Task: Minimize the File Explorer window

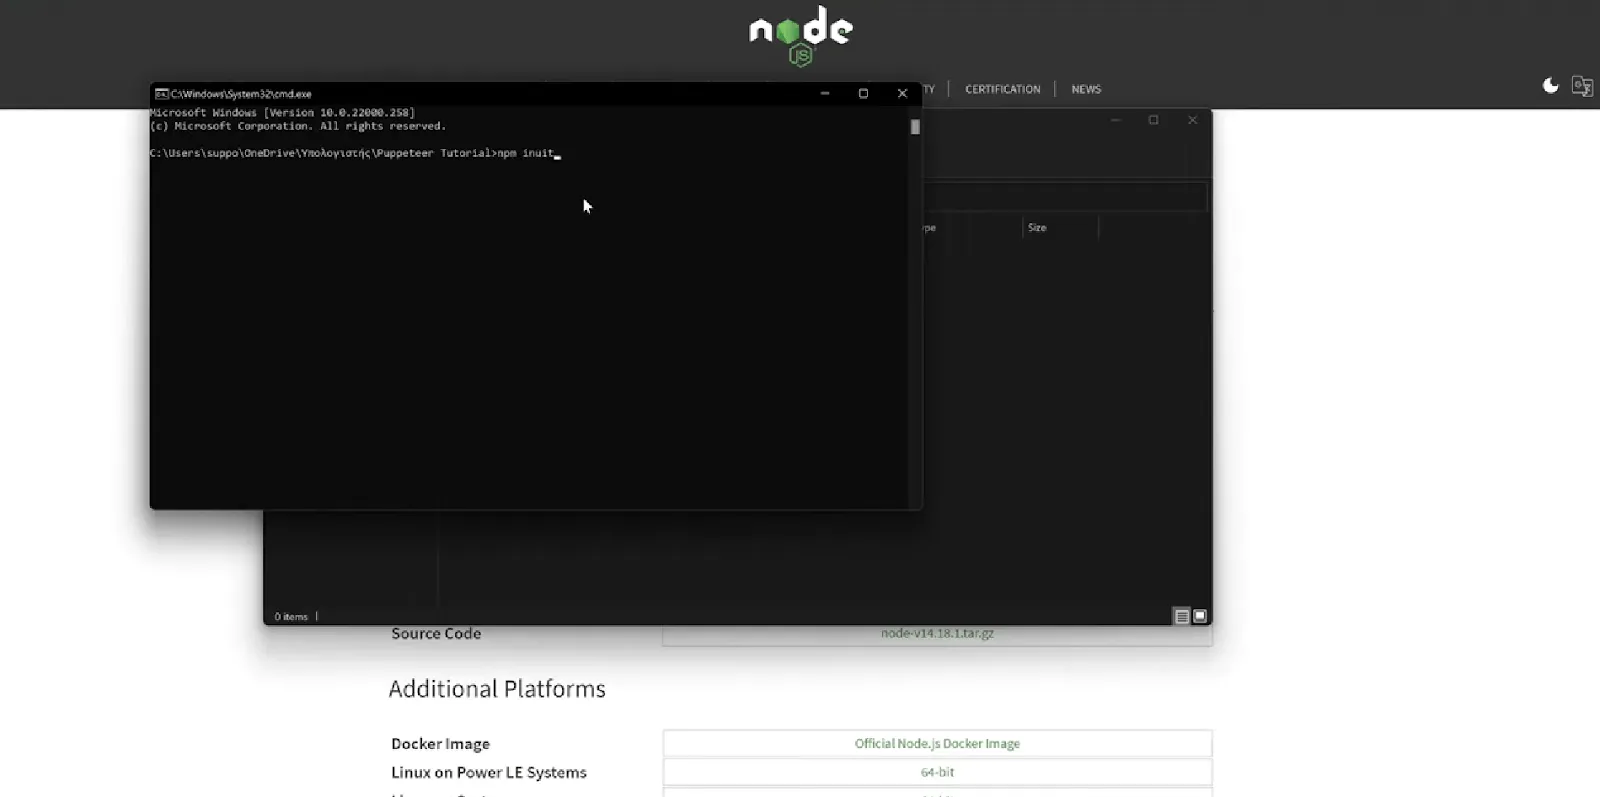Action: pos(1116,120)
